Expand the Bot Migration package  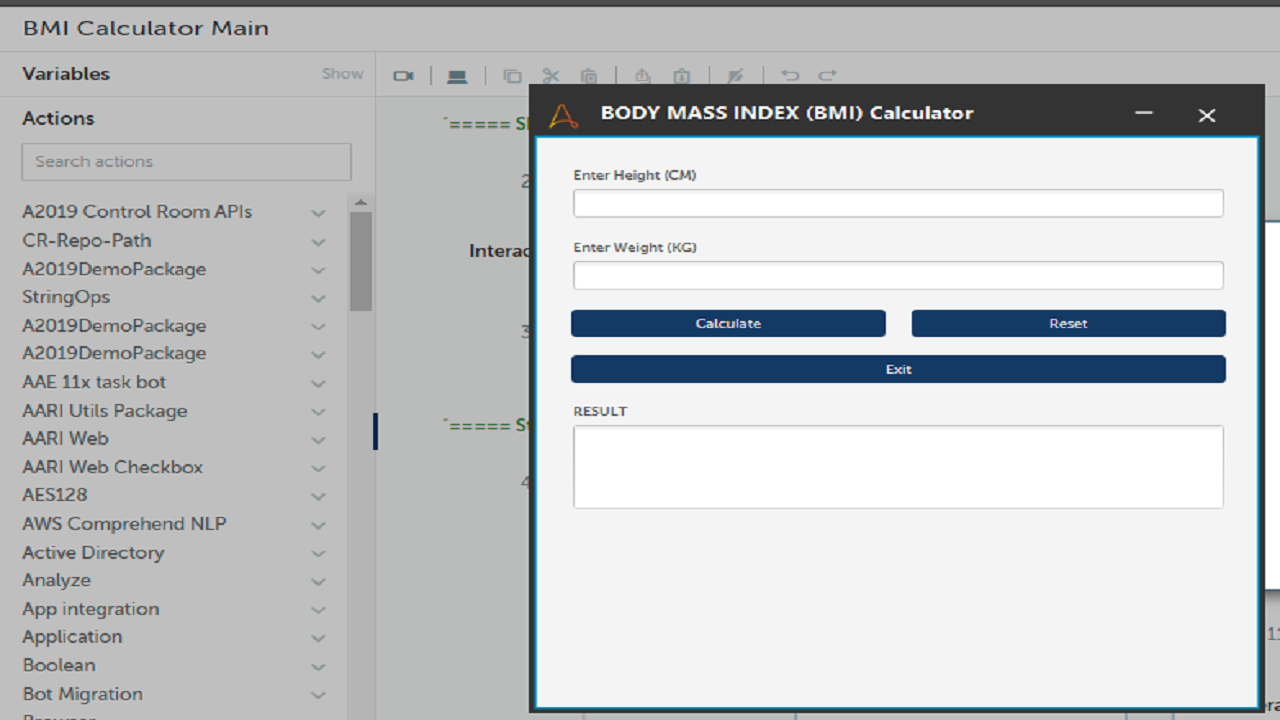point(318,695)
